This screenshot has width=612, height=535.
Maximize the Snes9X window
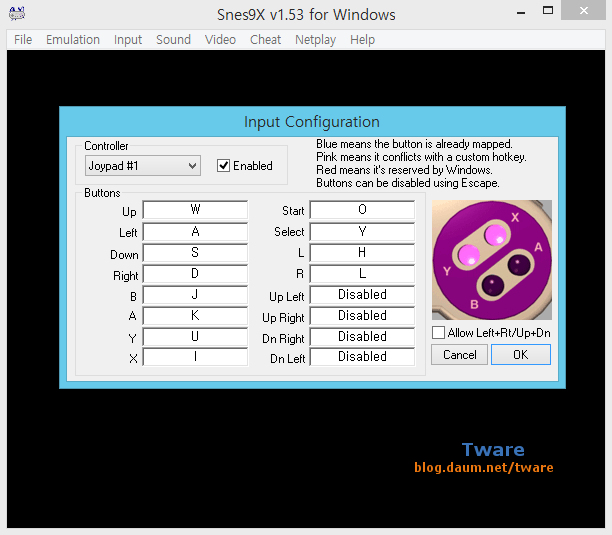(x=548, y=11)
